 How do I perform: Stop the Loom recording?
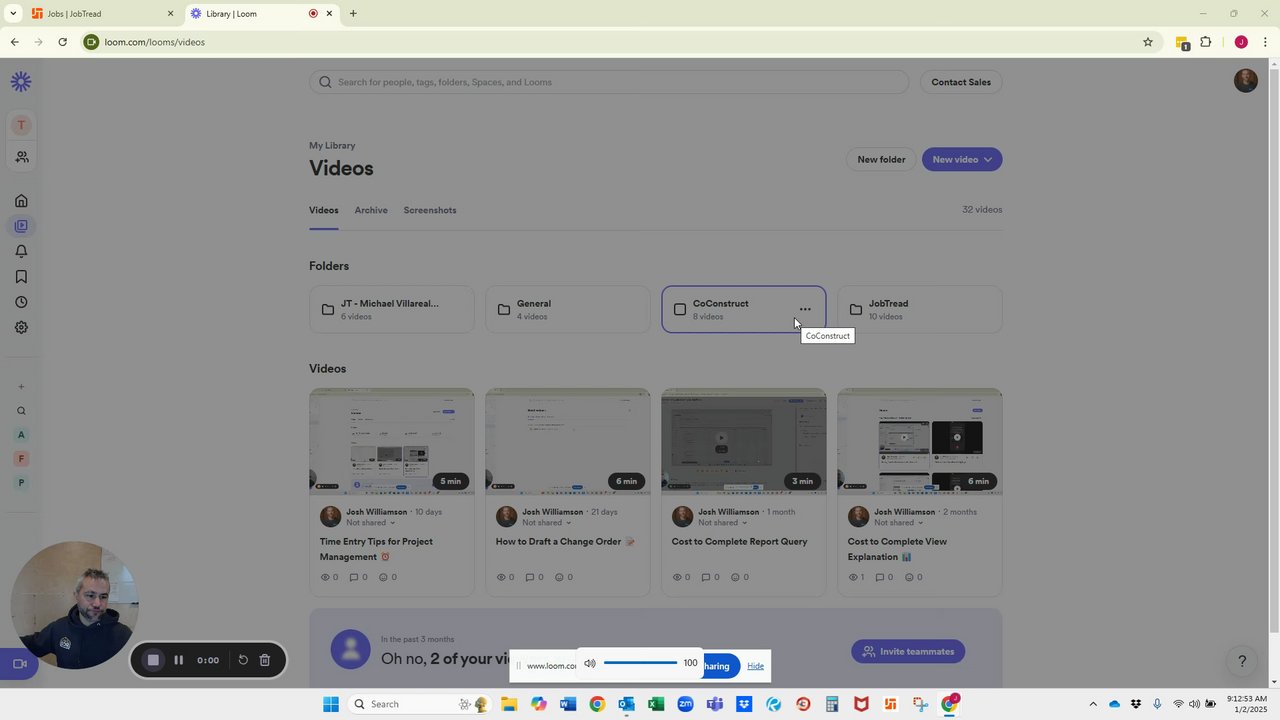[x=153, y=660]
